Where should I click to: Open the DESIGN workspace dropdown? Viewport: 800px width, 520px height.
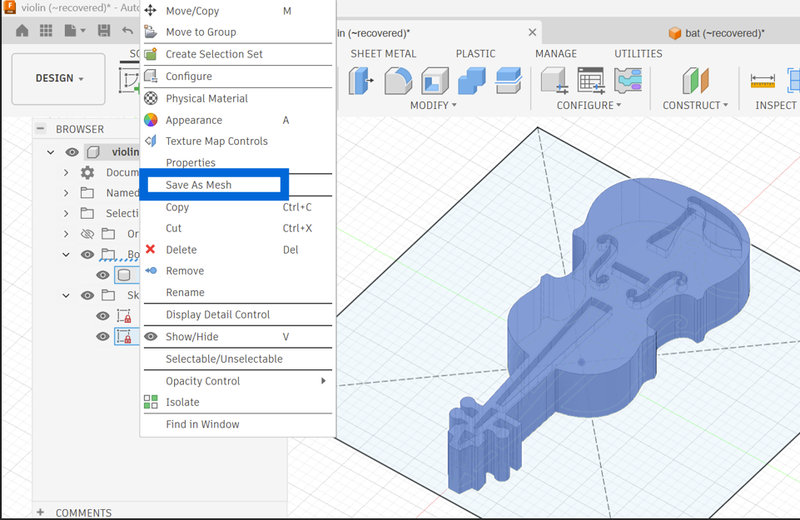tap(58, 79)
